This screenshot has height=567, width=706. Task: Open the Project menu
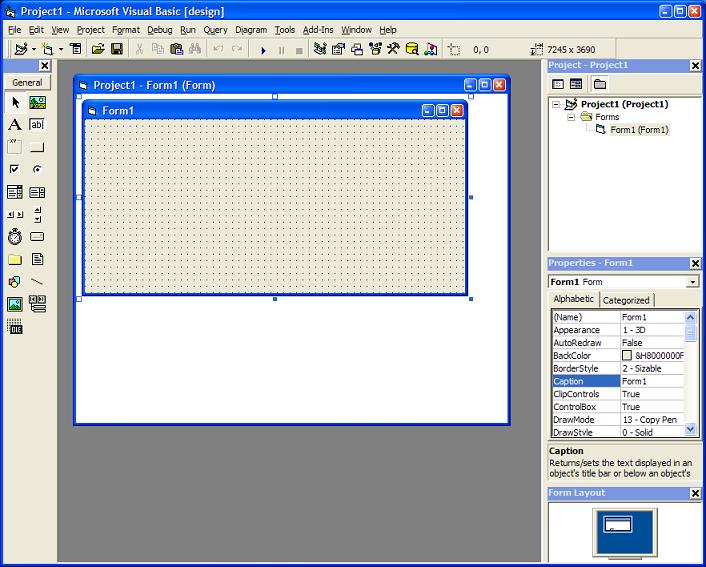pos(91,30)
